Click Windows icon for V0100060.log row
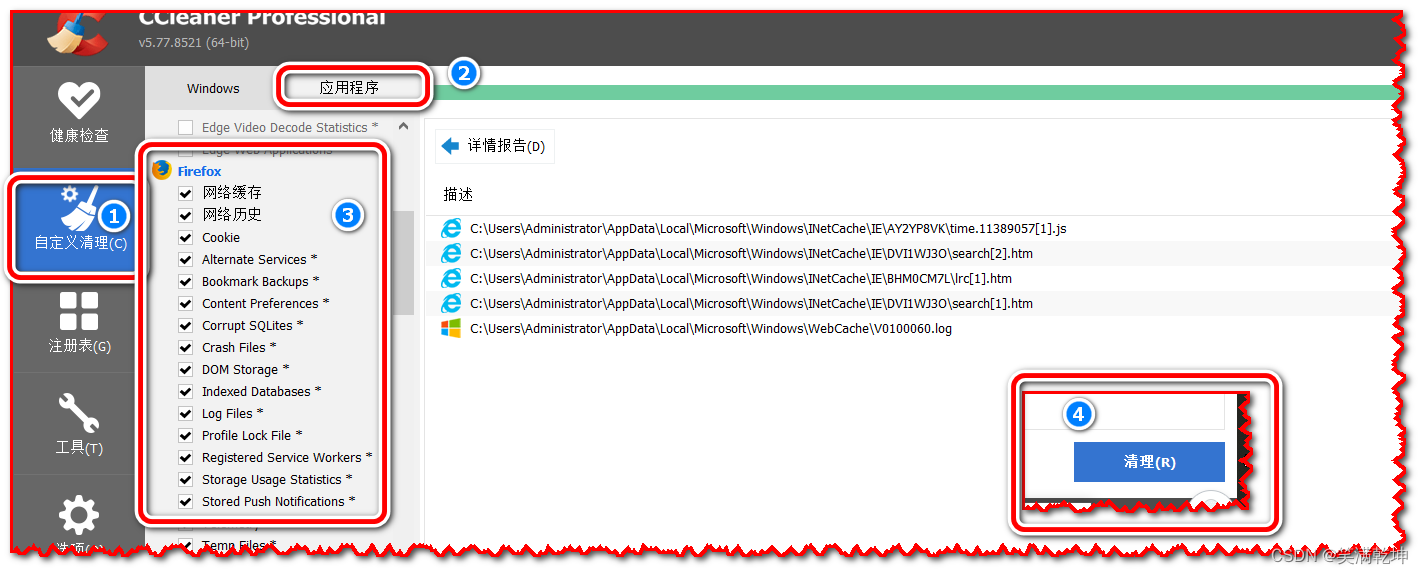Image resolution: width=1423 pixels, height=574 pixels. (x=452, y=328)
